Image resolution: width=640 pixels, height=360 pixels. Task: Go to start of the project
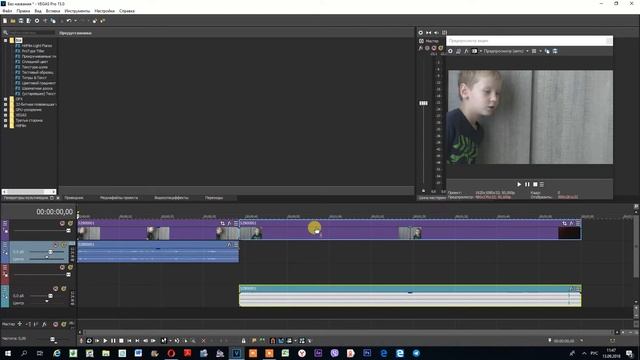point(129,341)
